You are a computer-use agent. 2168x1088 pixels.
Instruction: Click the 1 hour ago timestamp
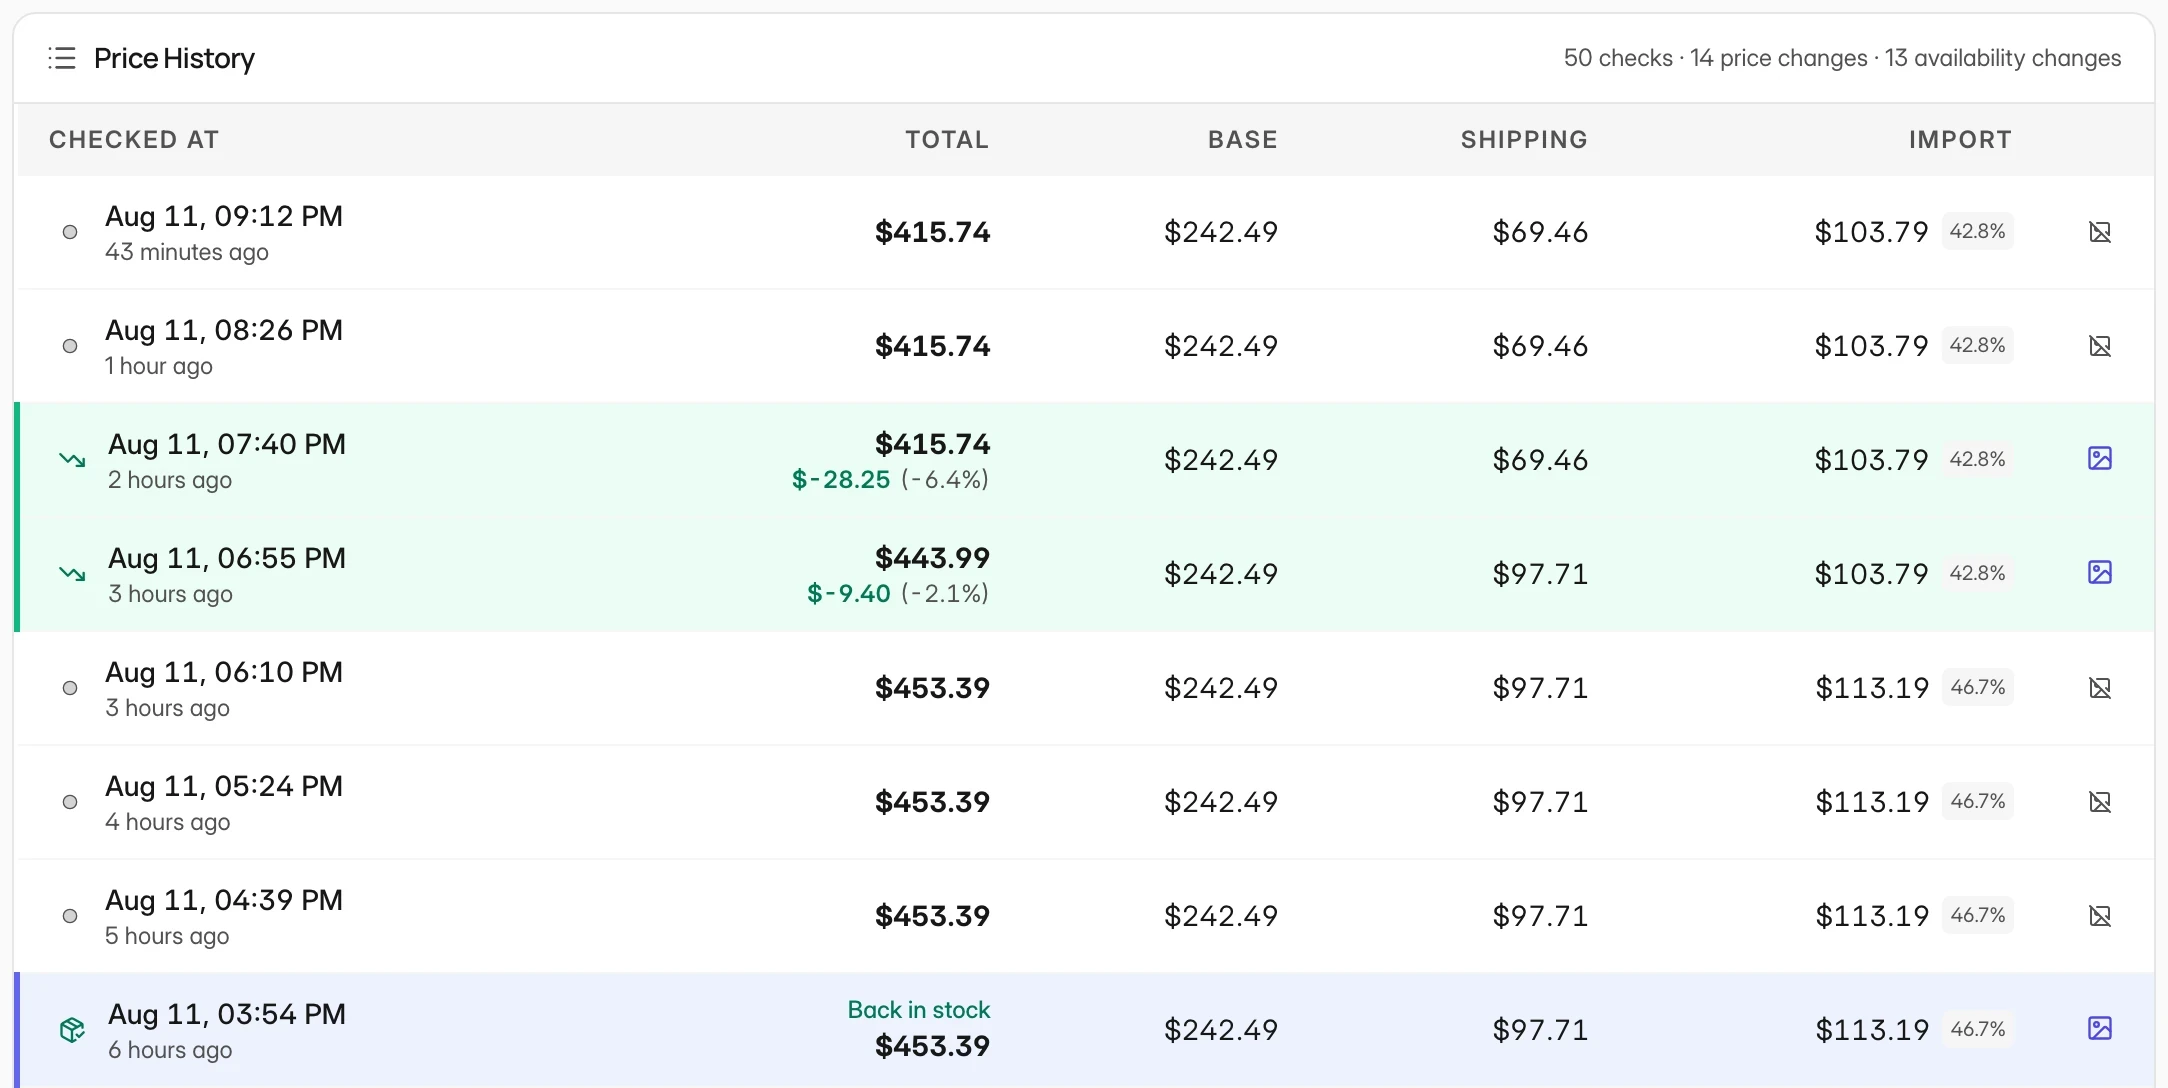click(x=159, y=366)
